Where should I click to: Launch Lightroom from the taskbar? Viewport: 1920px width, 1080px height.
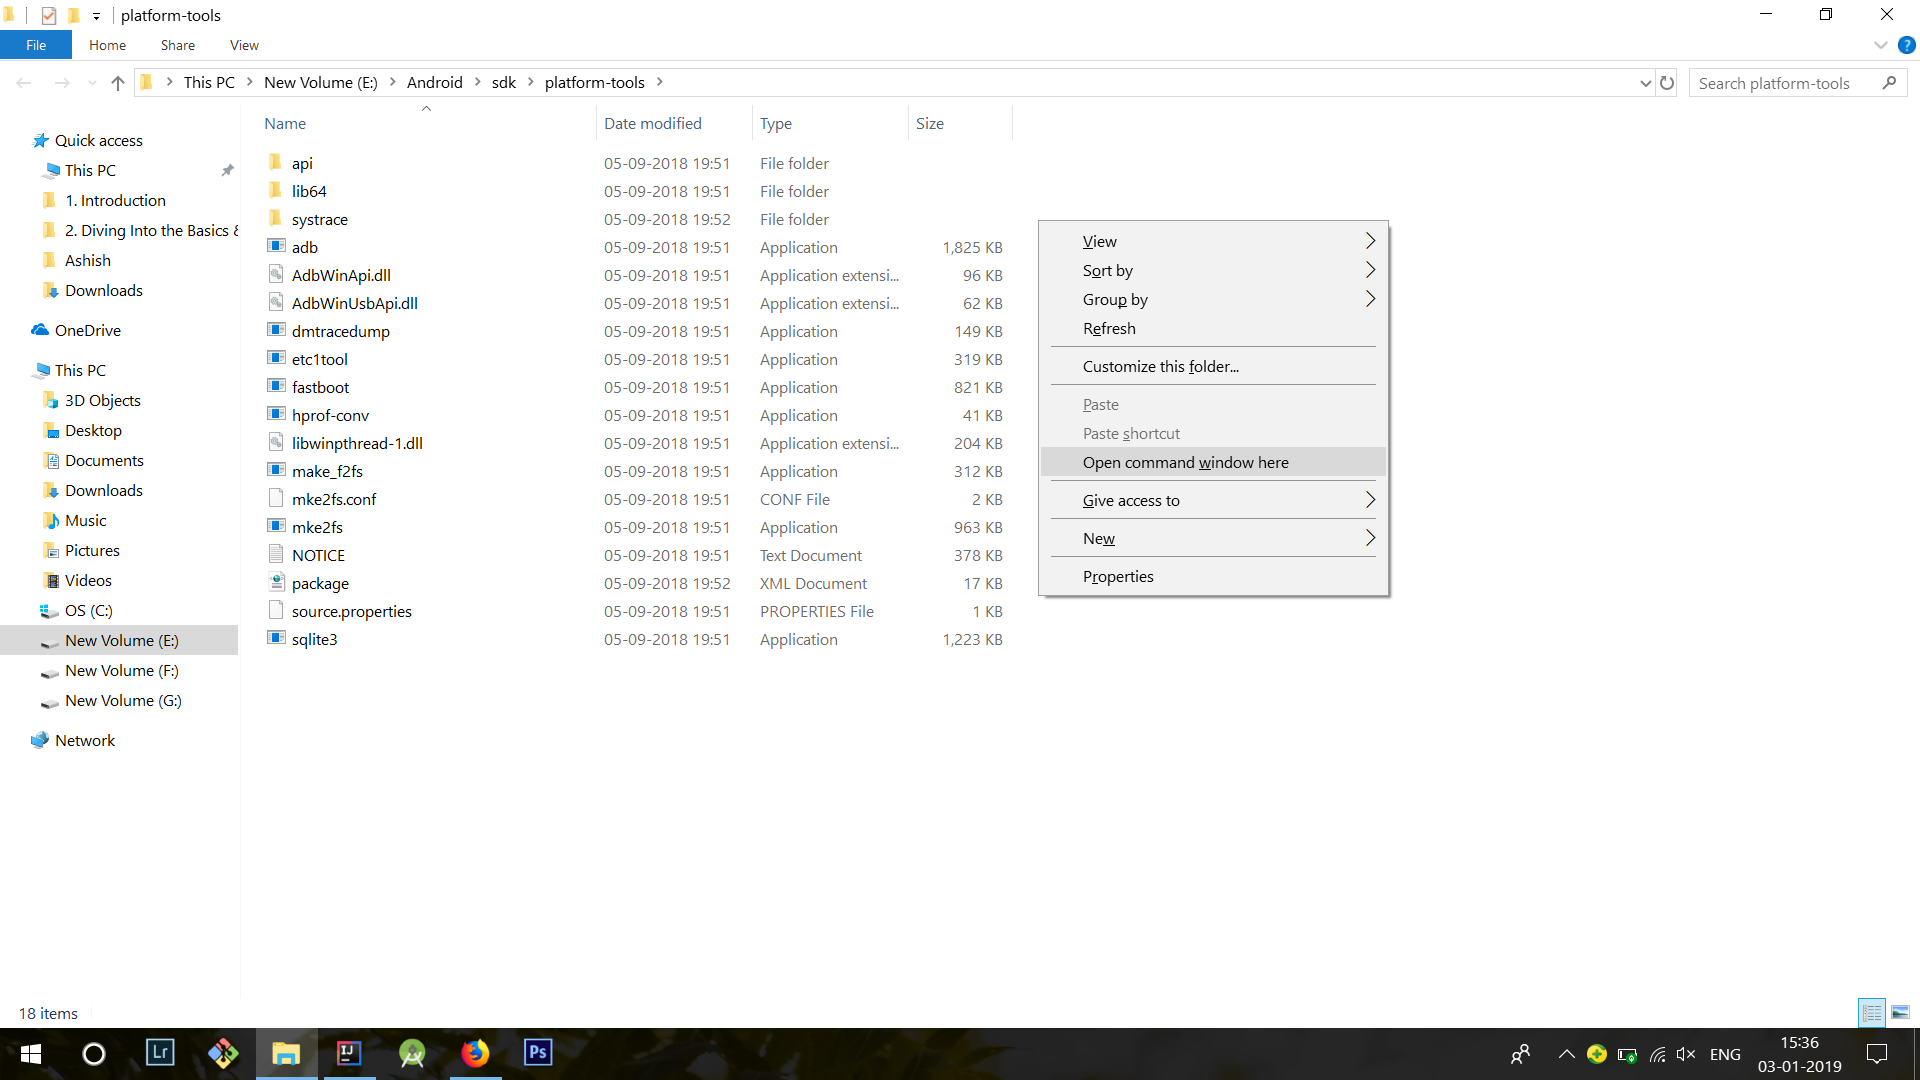(160, 1053)
